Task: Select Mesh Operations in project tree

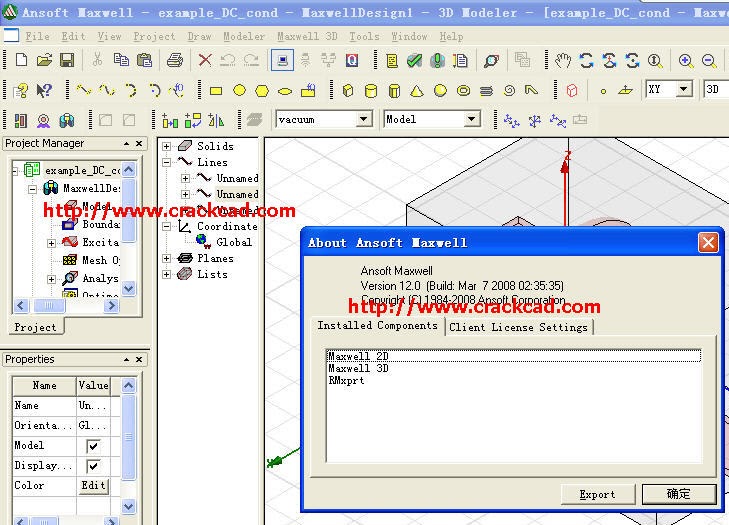Action: point(101,260)
